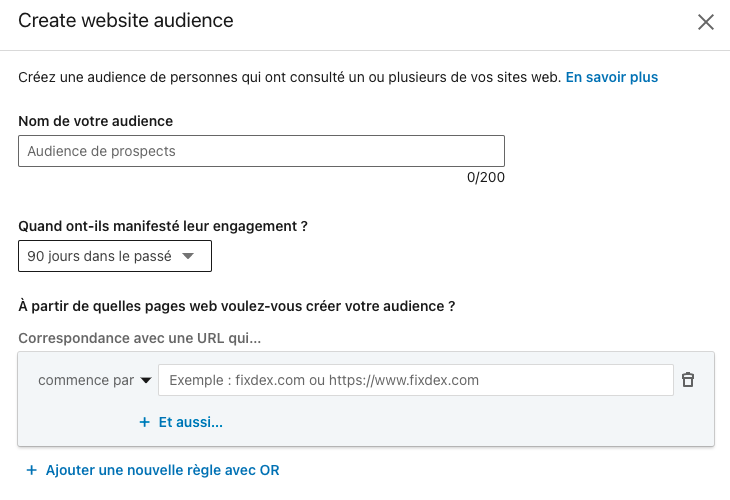Click the plus icon beside Et aussi
This screenshot has height=500, width=730.
click(x=145, y=422)
